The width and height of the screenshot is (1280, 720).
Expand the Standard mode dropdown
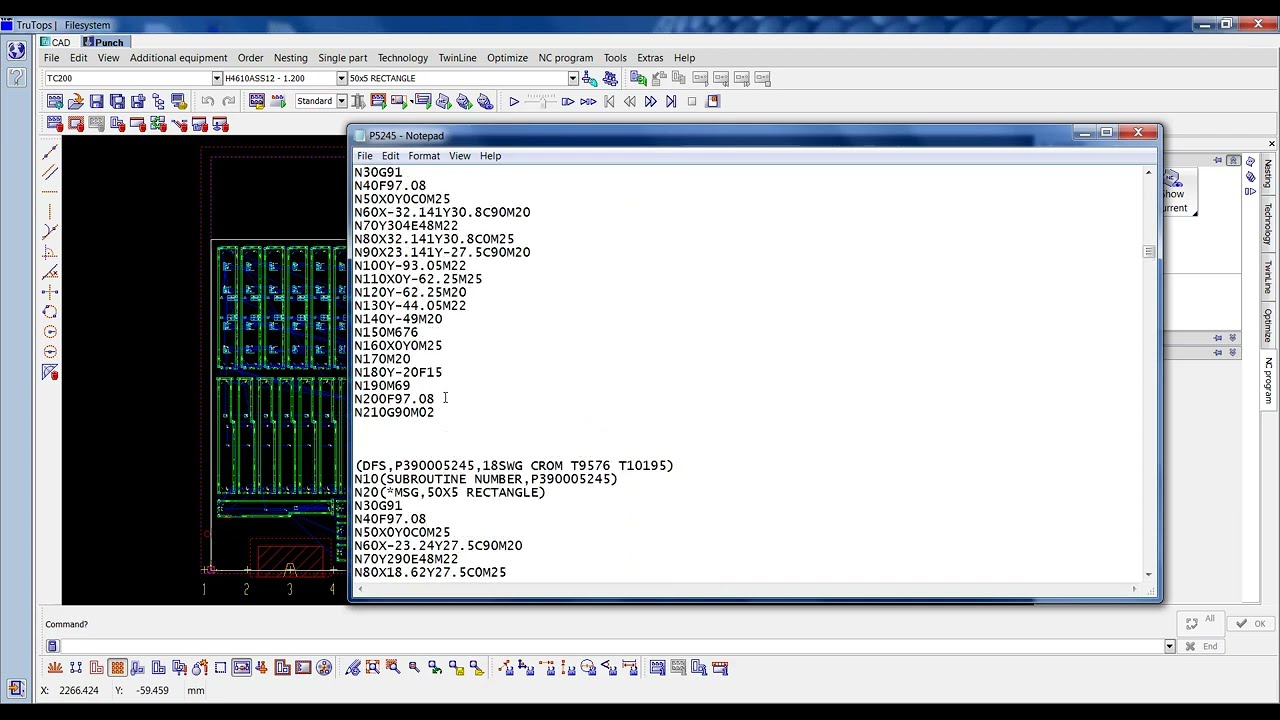[x=341, y=101]
